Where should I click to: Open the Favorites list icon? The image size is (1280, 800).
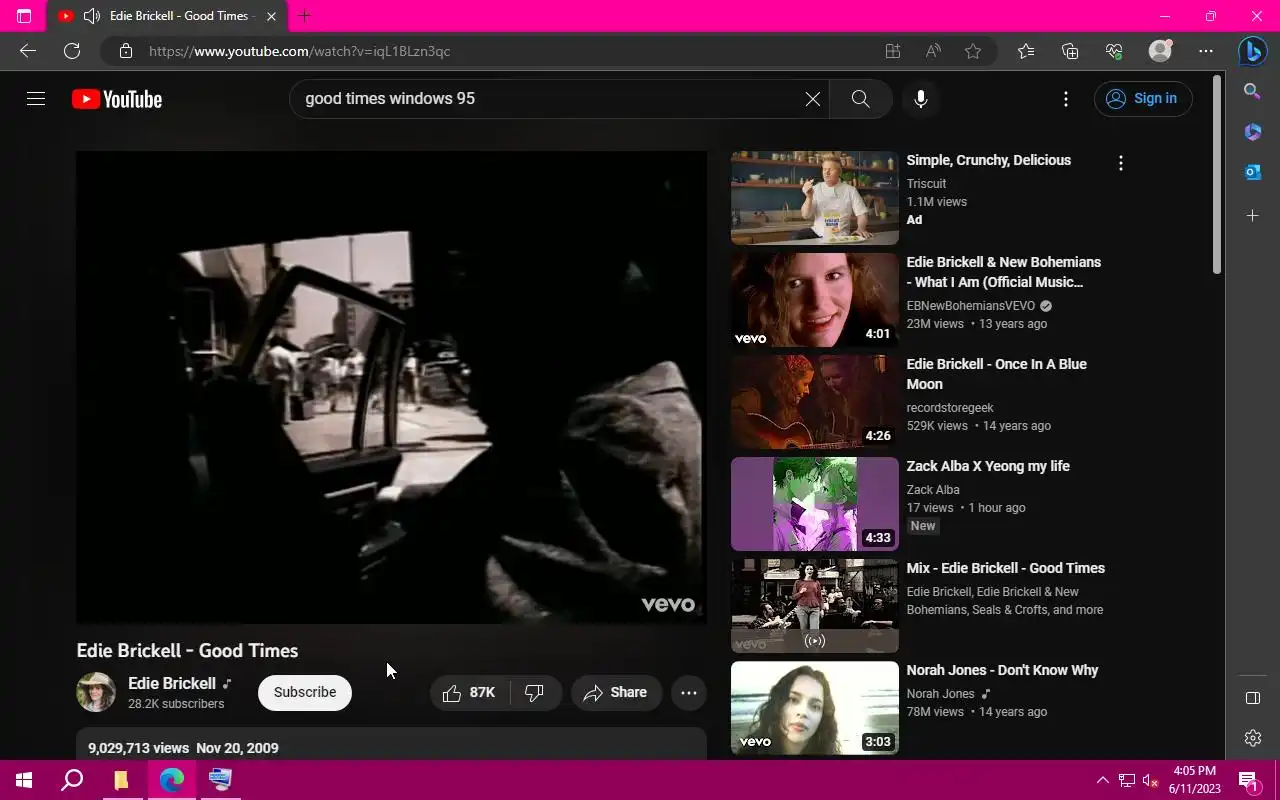(x=1026, y=51)
